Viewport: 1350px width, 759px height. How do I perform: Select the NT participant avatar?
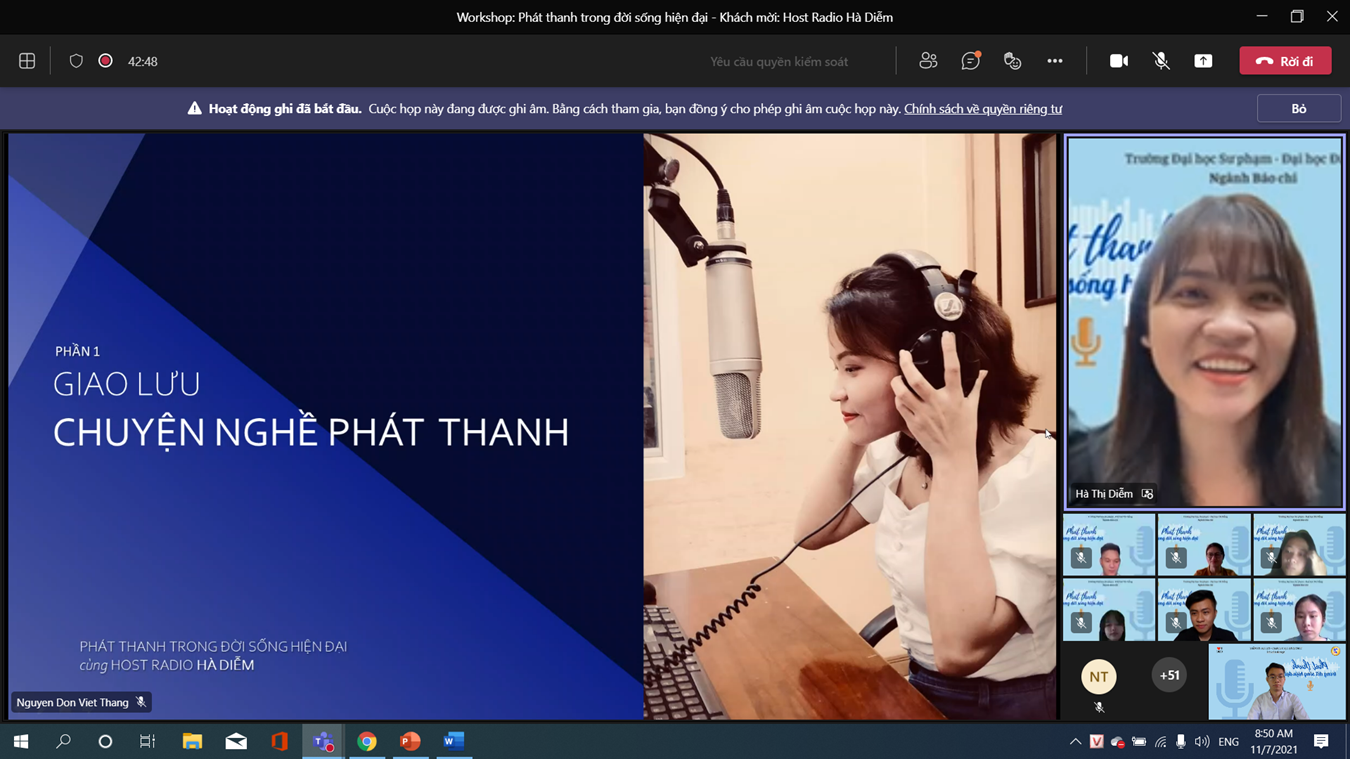[1099, 677]
